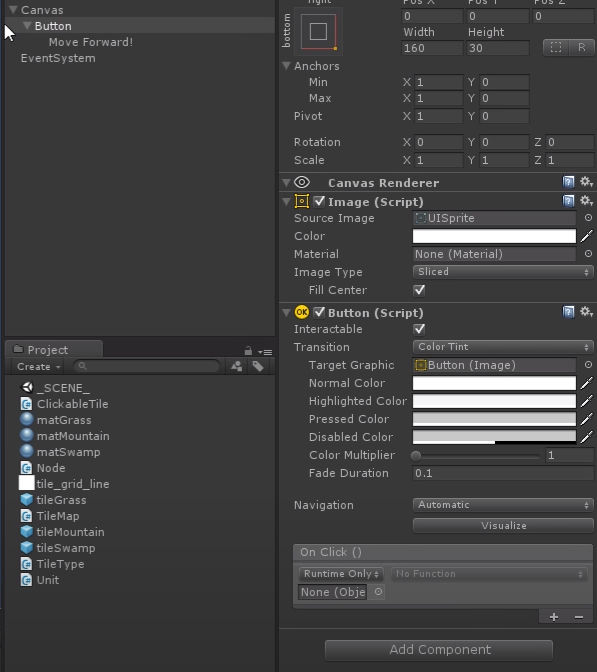Select Move Forward! in hierarchy

(91, 42)
